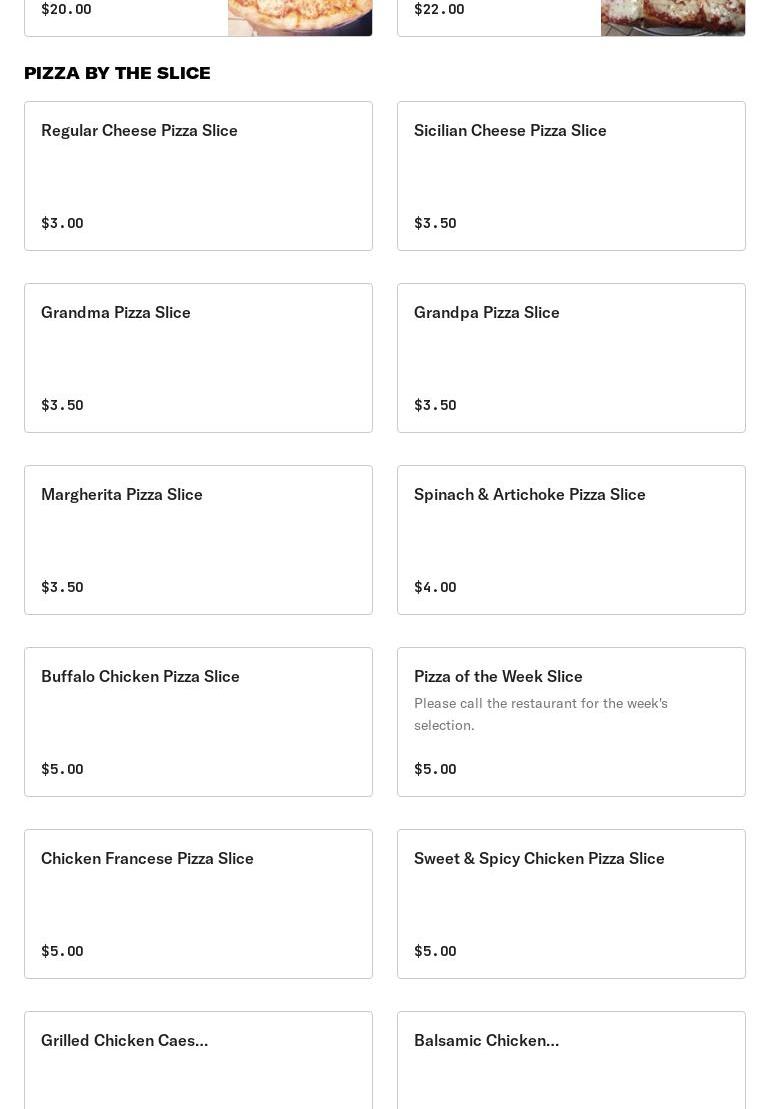Open Buffalo Chicken Pizza Slice
The width and height of the screenshot is (770, 1109).
[198, 721]
